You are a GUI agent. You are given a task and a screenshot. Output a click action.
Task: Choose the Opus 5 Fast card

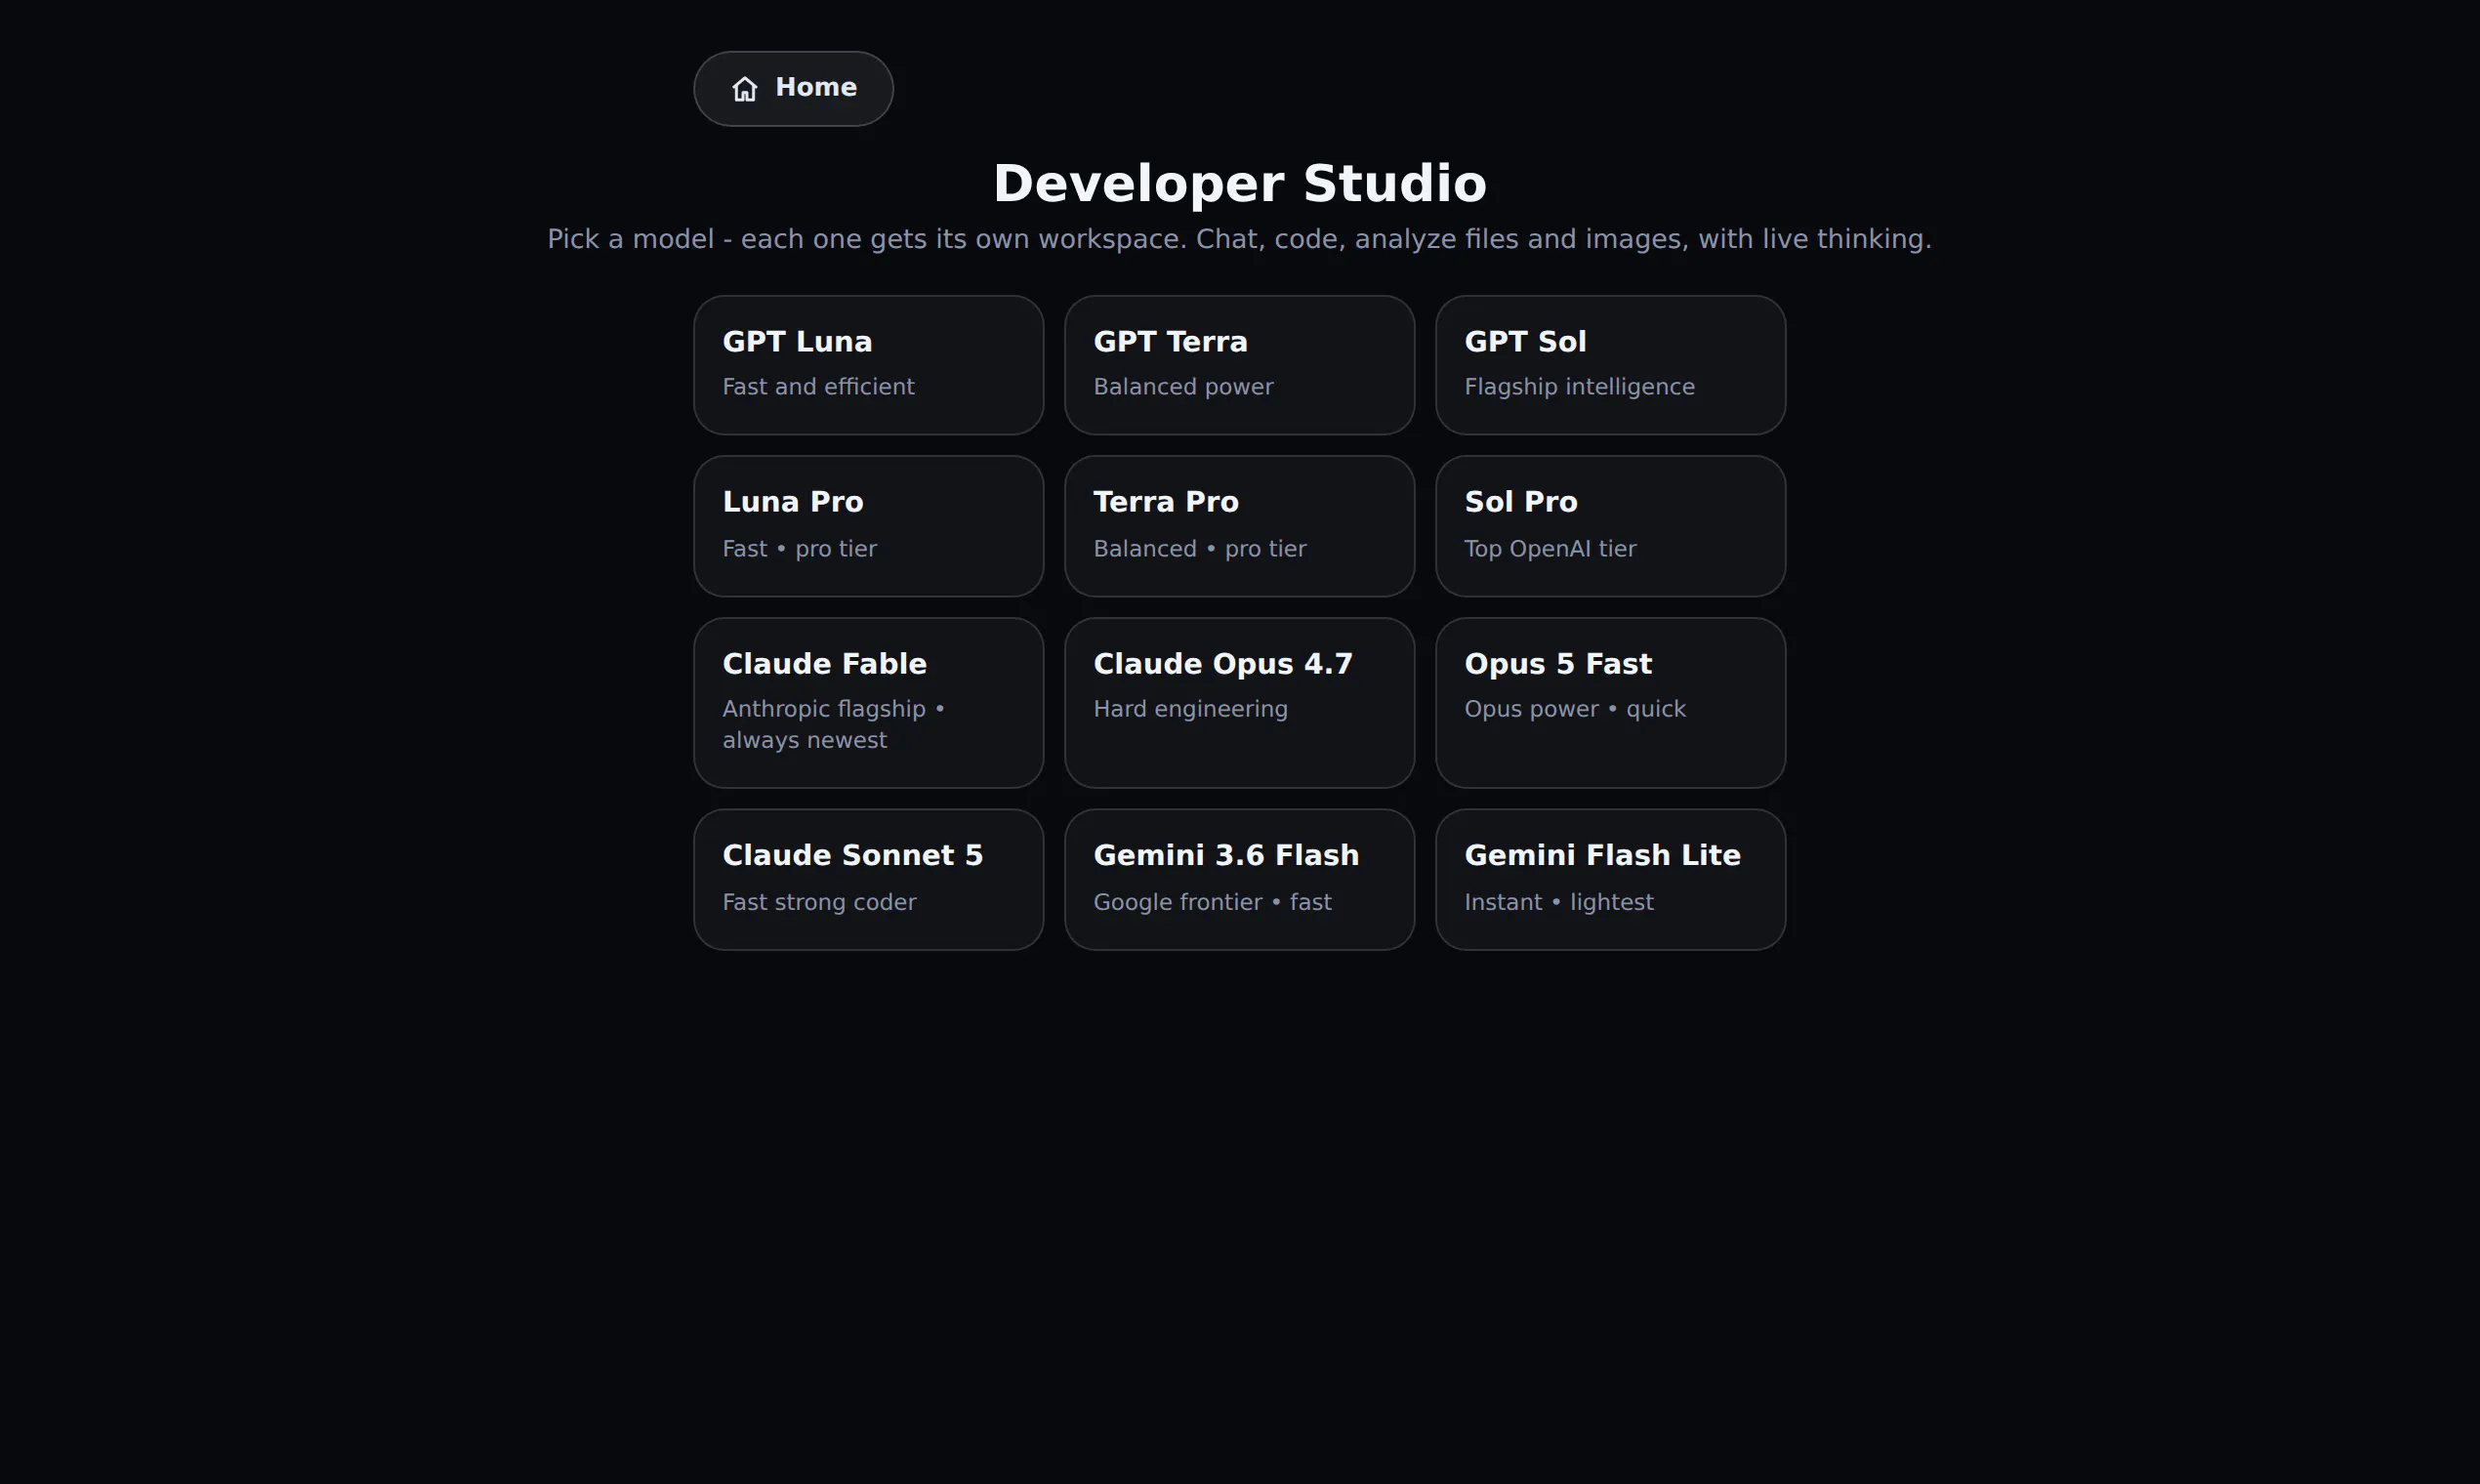click(x=1610, y=703)
